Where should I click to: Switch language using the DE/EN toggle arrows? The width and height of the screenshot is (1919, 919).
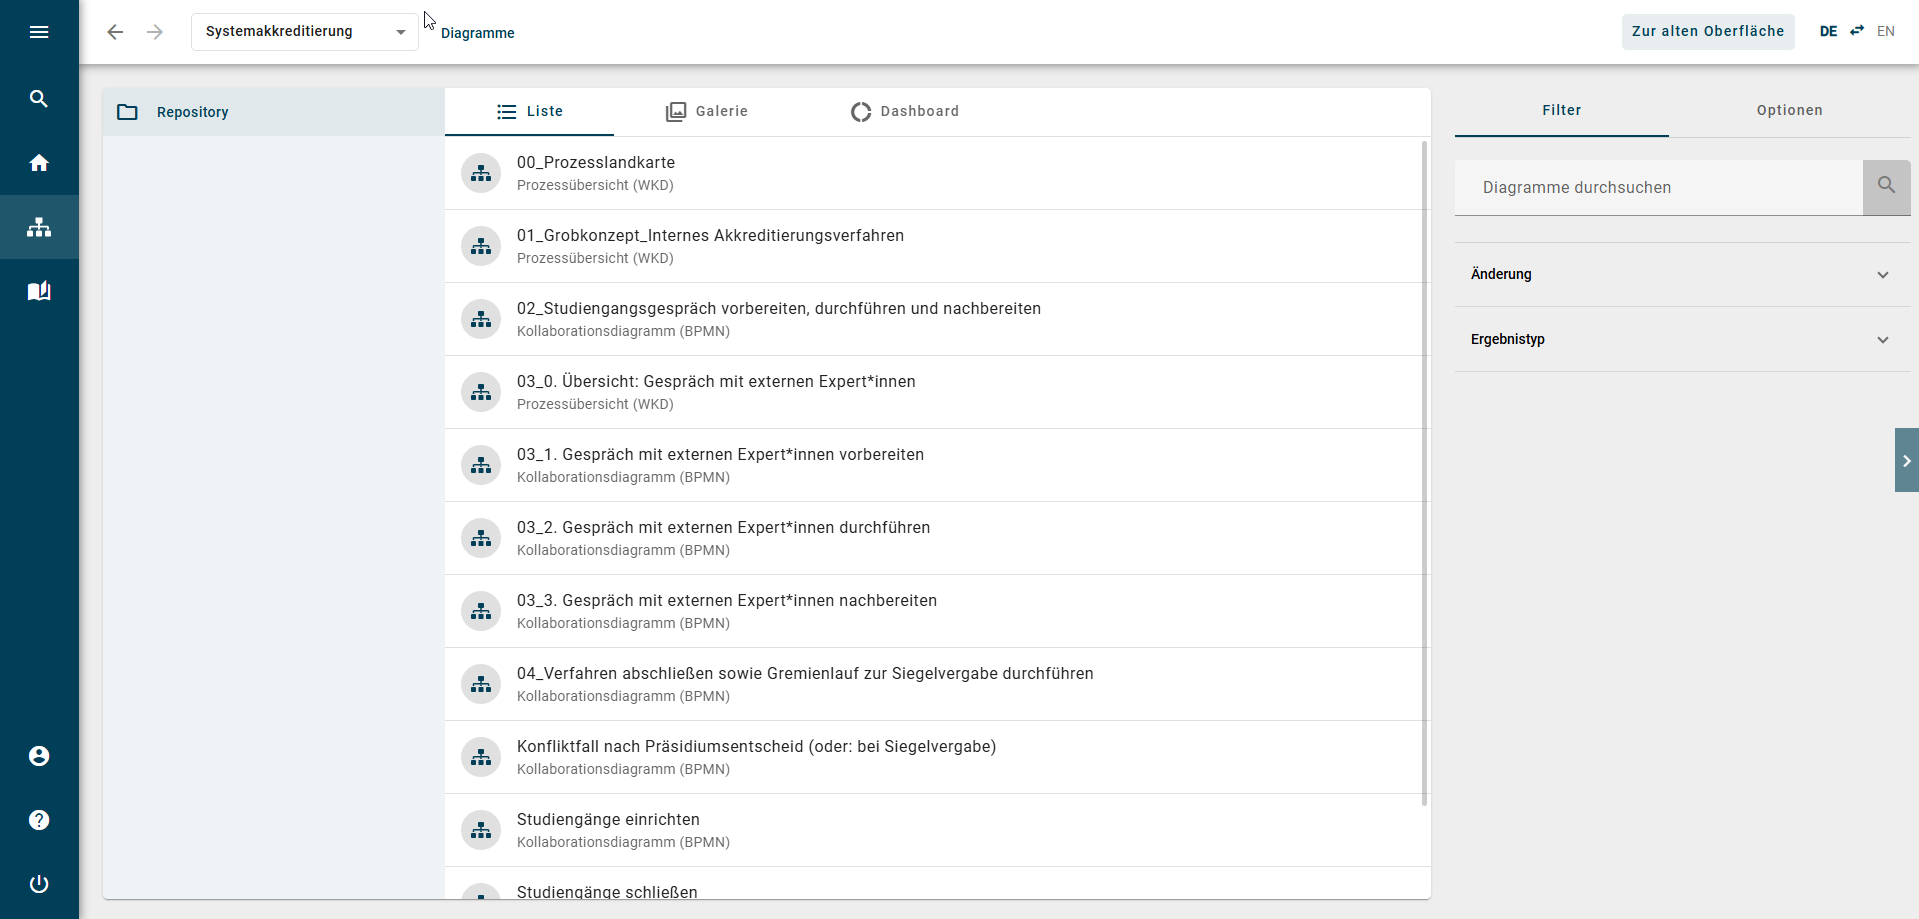pos(1857,31)
